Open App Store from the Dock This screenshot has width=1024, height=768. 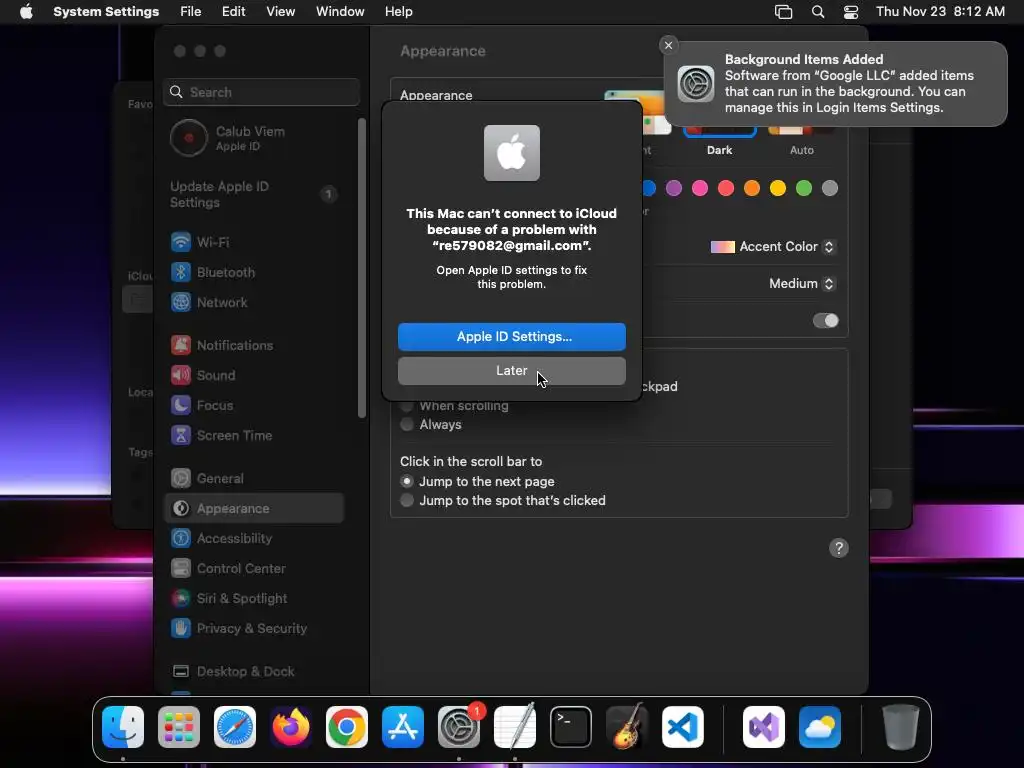click(403, 727)
